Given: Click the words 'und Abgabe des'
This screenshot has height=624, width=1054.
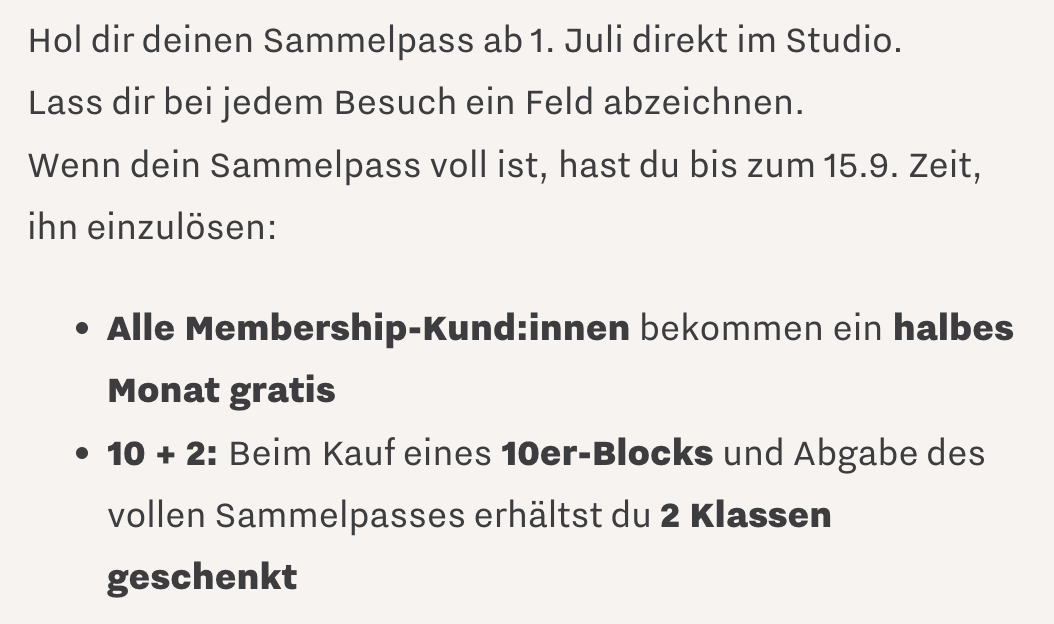Looking at the screenshot, I should pos(854,453).
